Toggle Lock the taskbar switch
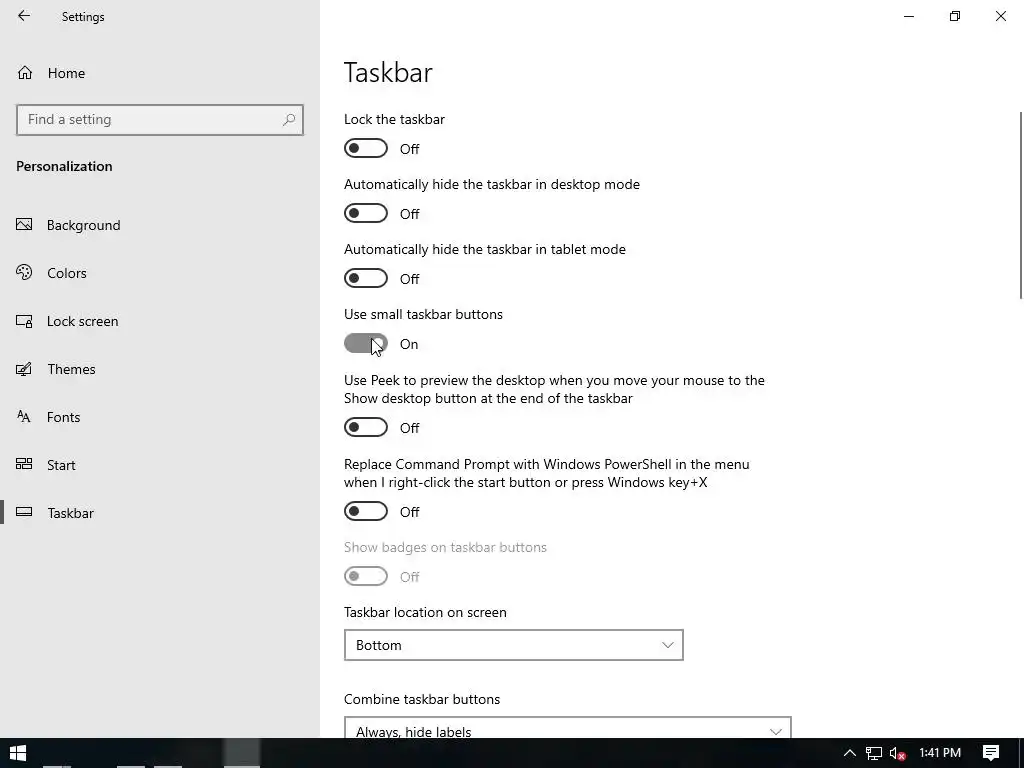The height and width of the screenshot is (768, 1024). click(366, 148)
